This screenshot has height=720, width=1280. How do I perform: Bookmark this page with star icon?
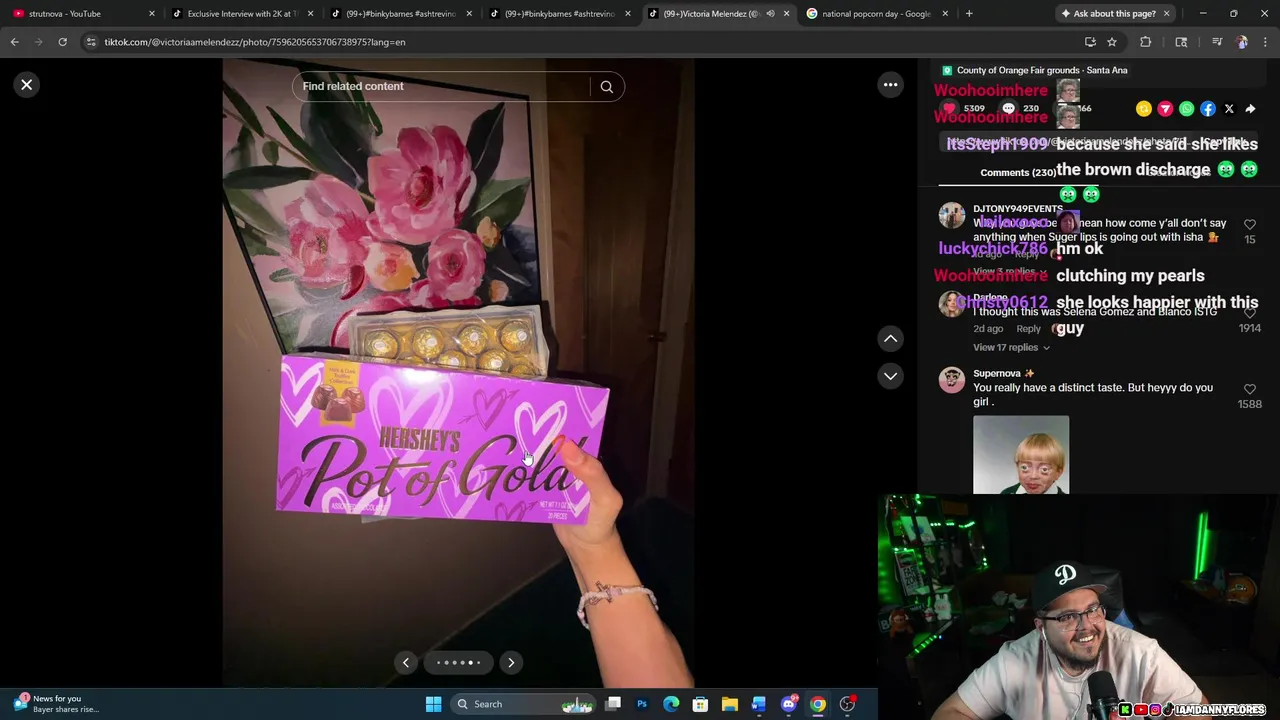click(x=1112, y=42)
